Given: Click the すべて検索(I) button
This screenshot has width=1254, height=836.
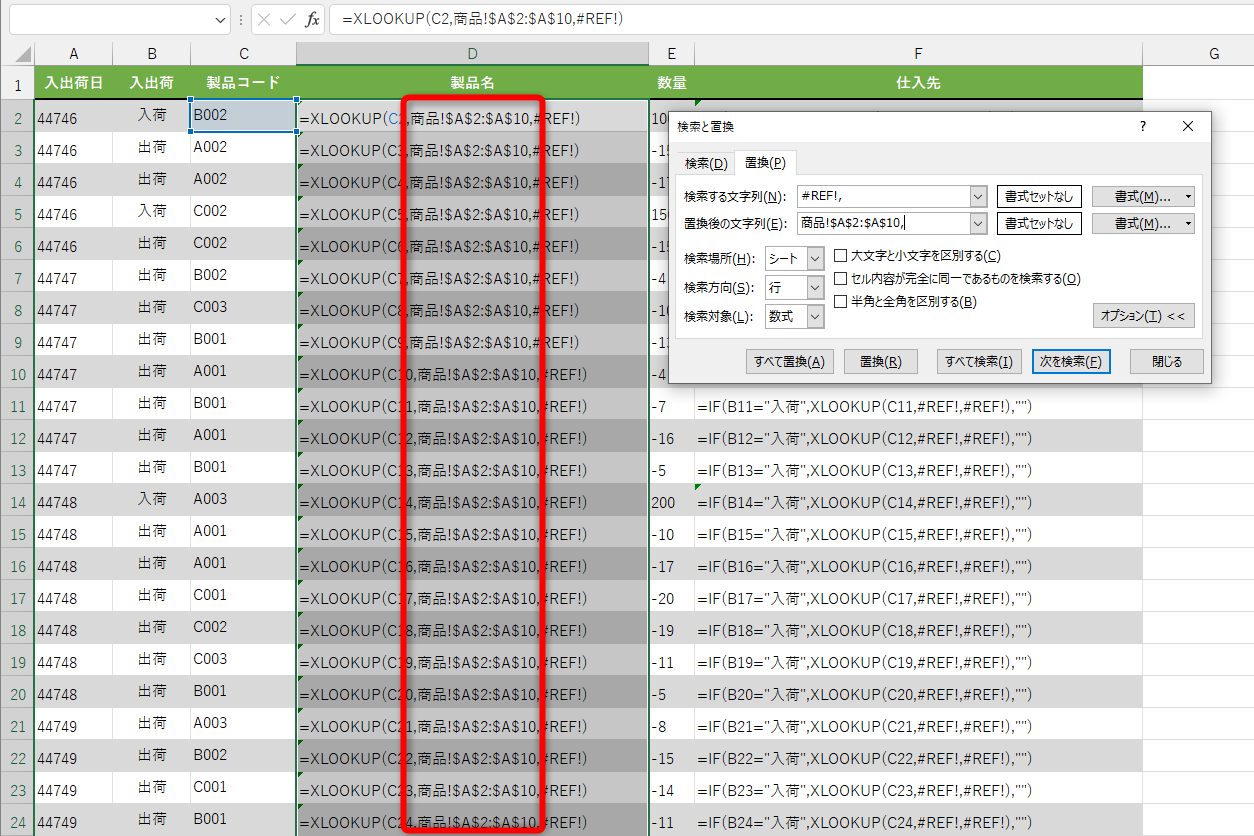Looking at the screenshot, I should (x=980, y=362).
